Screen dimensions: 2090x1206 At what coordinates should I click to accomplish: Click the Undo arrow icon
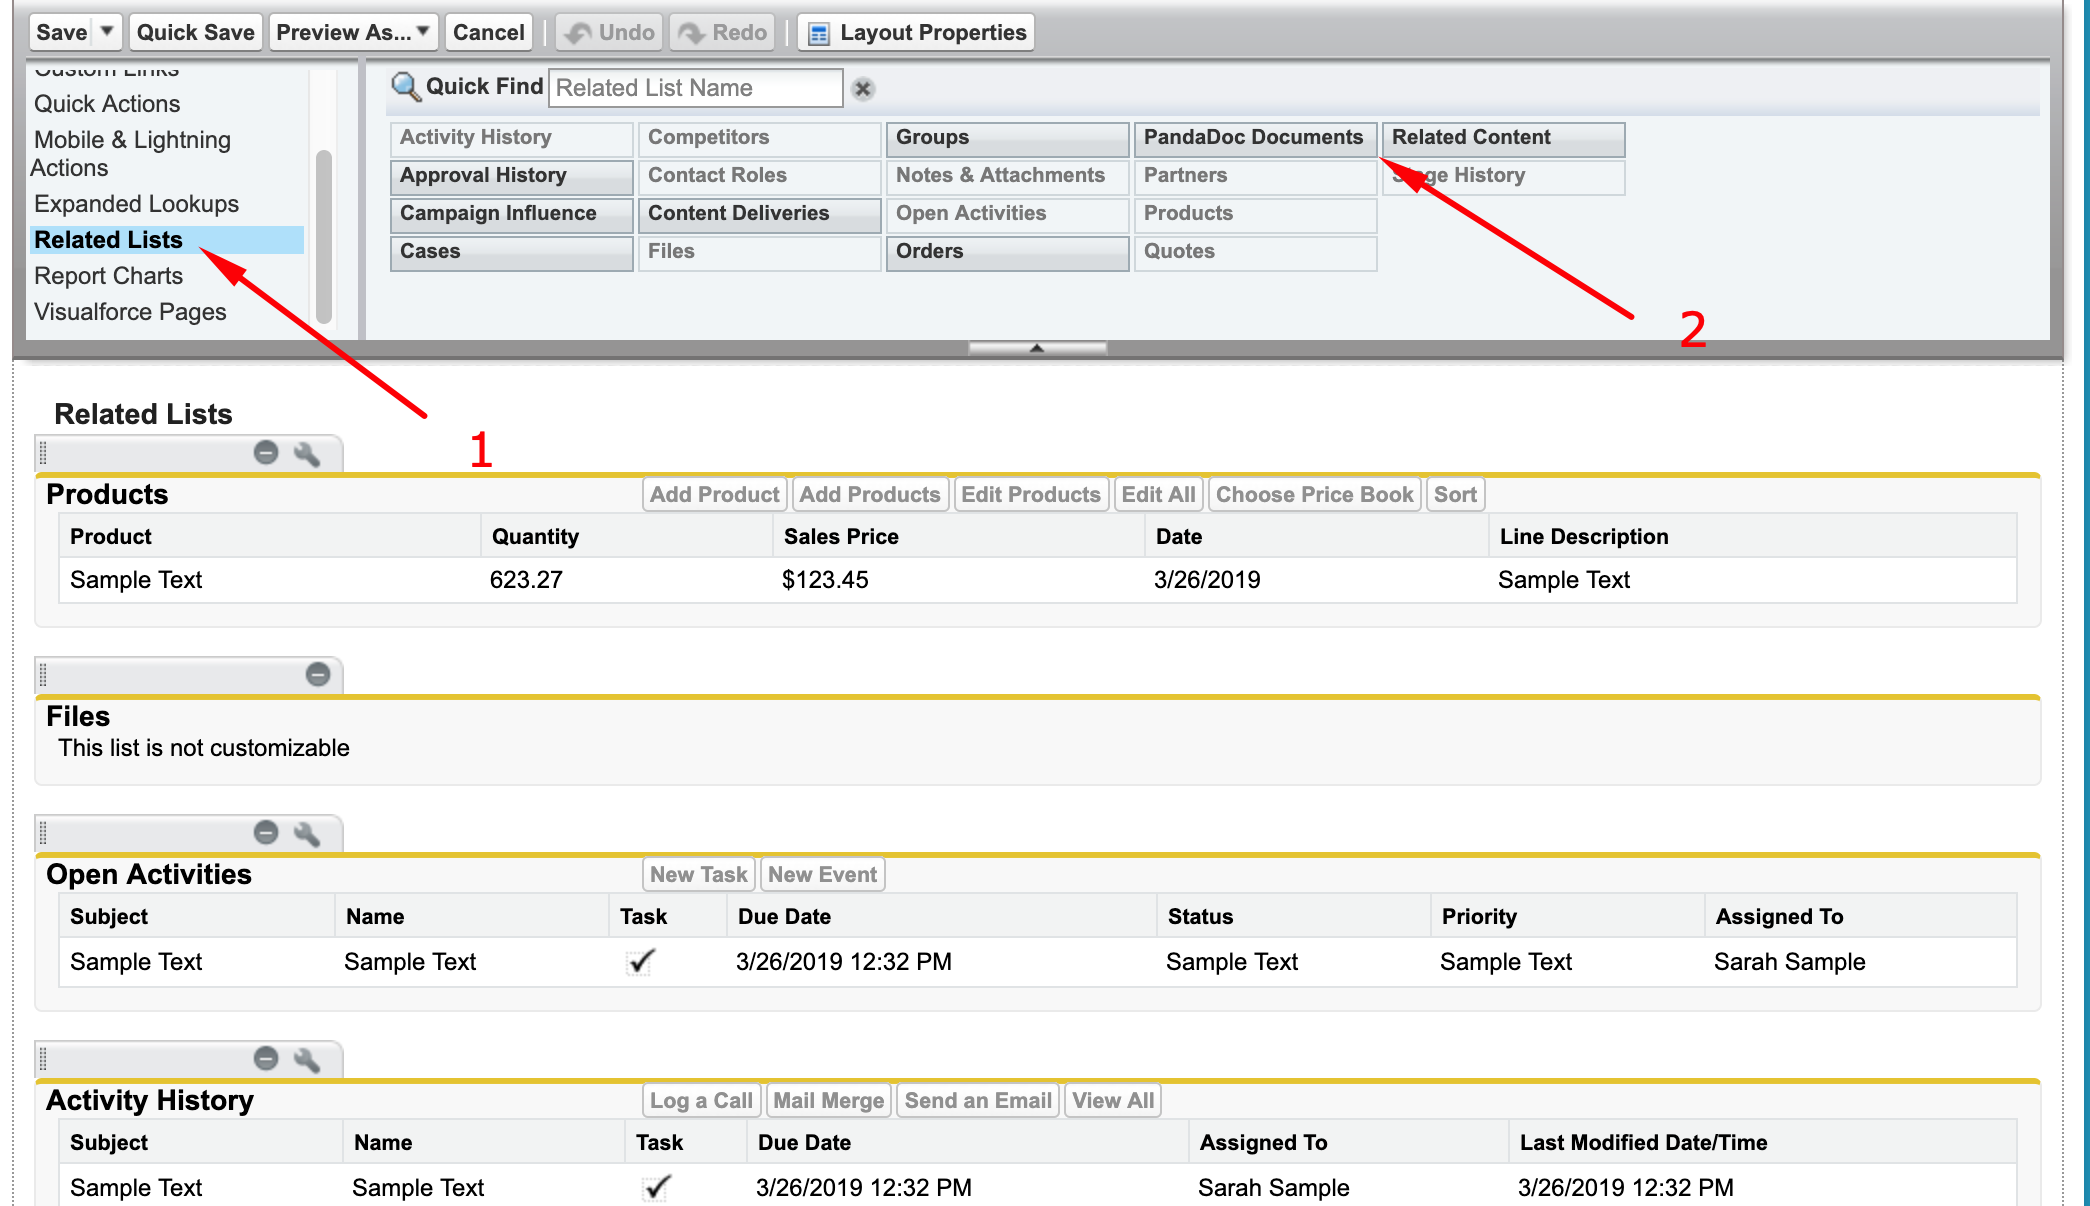coord(579,33)
